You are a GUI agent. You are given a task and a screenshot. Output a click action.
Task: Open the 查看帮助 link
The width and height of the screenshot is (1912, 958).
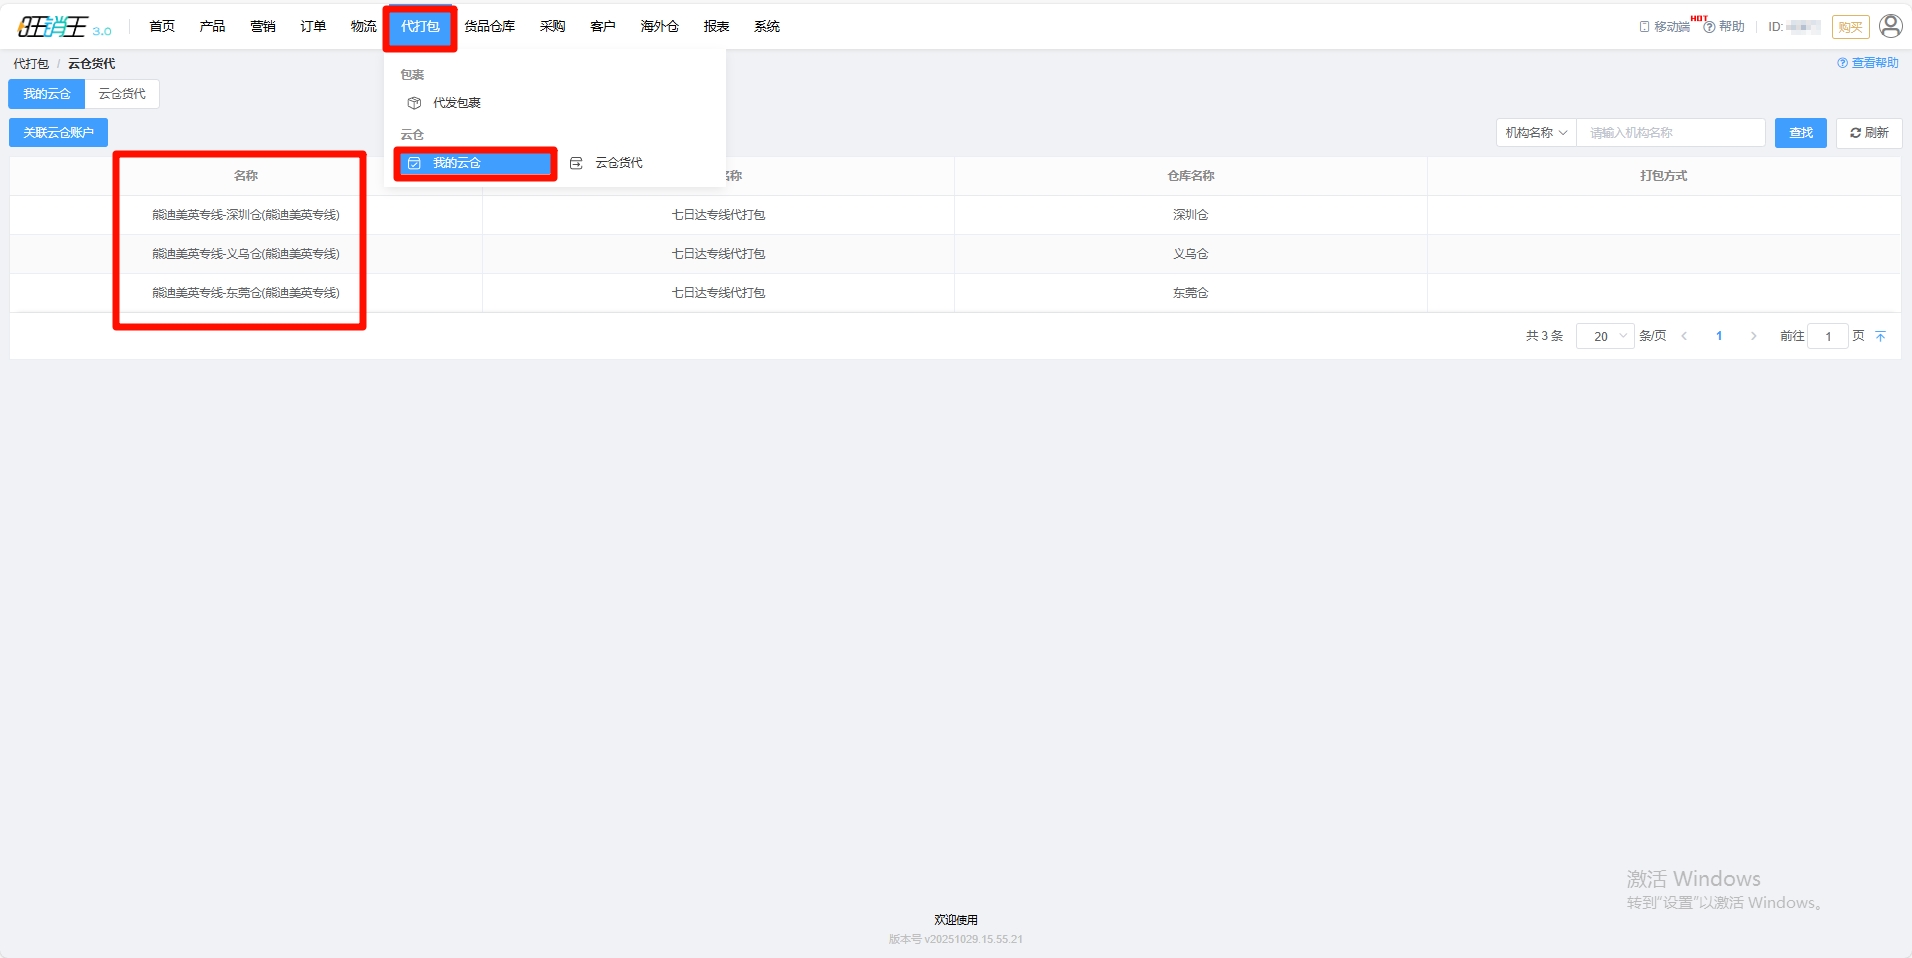coord(1867,63)
